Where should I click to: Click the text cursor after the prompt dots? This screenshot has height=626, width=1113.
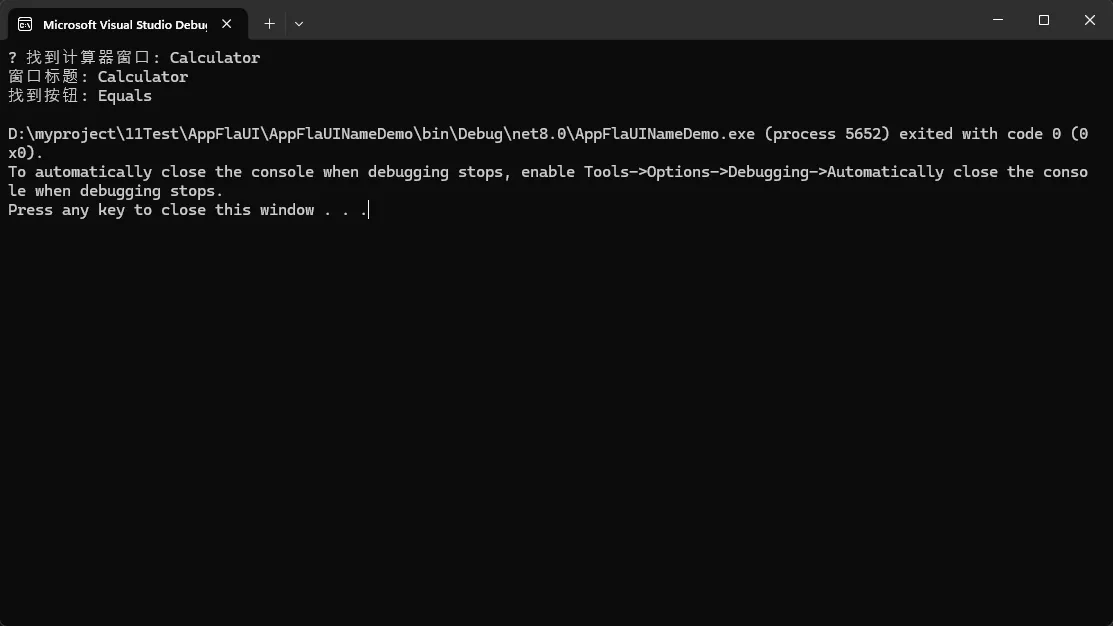click(369, 210)
